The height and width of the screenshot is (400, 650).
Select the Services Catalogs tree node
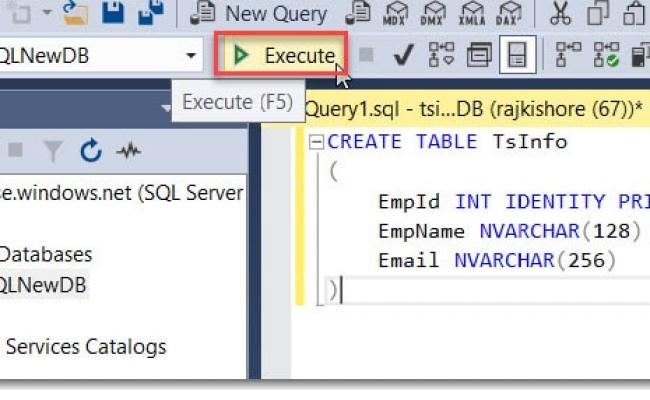pos(86,347)
